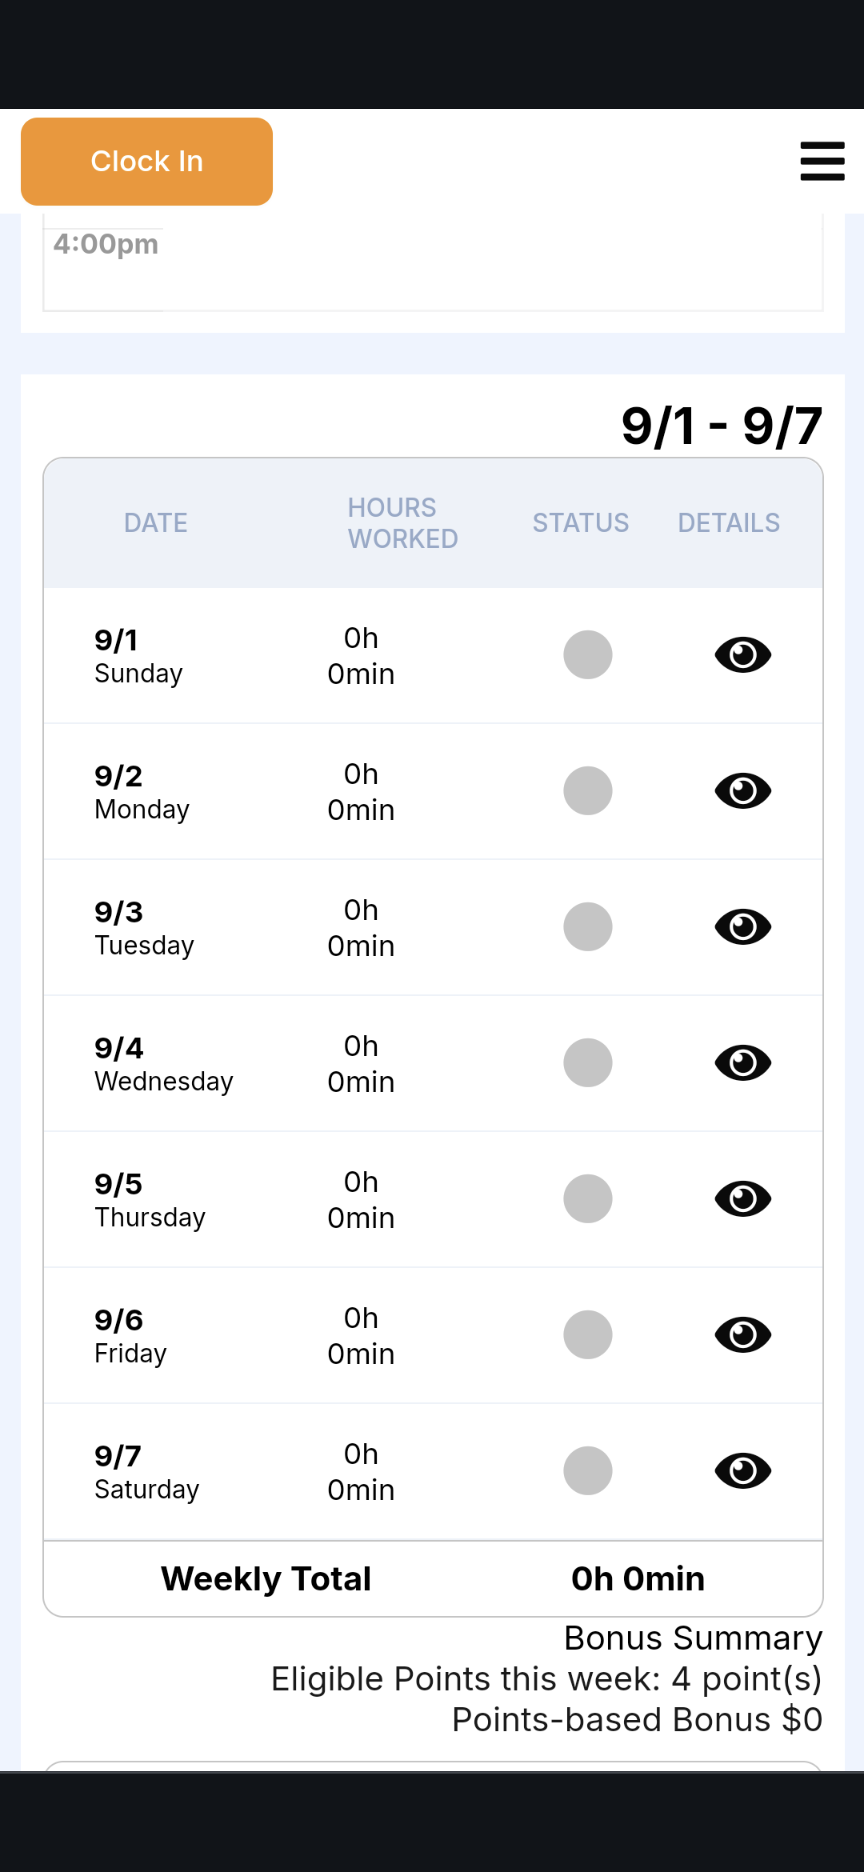
Task: View details for 9/5 Thursday
Action: (743, 1199)
